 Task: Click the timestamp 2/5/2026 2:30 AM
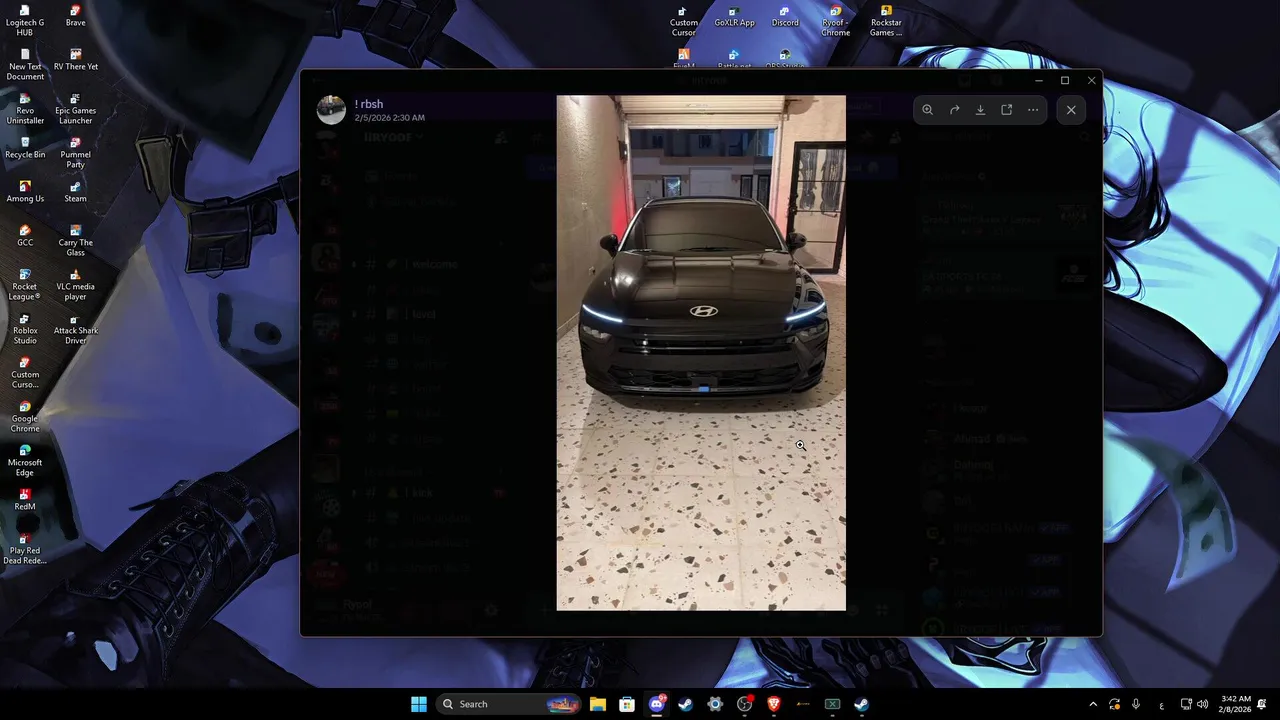[x=389, y=118]
